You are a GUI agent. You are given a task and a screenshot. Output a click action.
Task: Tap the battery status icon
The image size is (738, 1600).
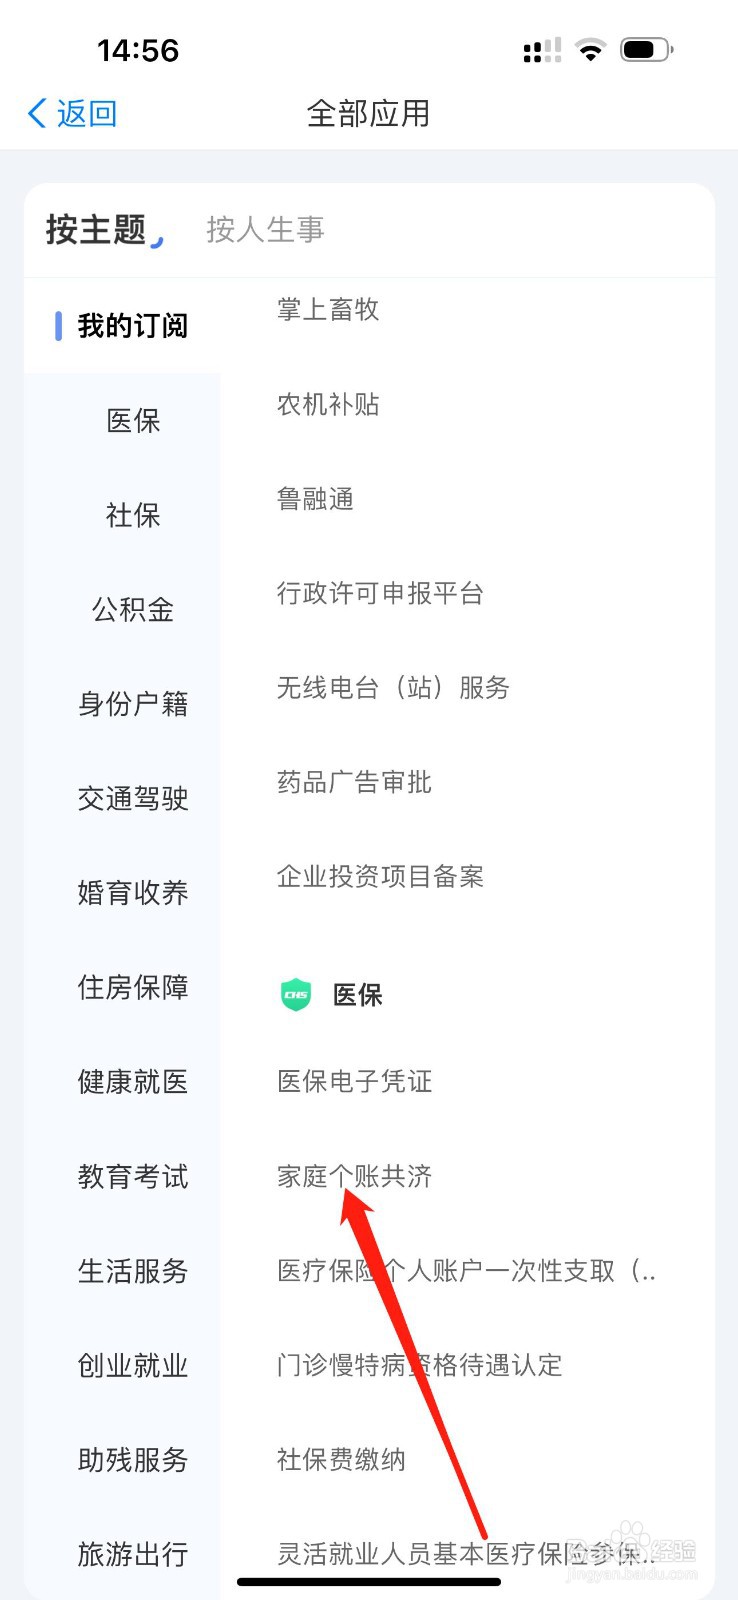coord(647,50)
